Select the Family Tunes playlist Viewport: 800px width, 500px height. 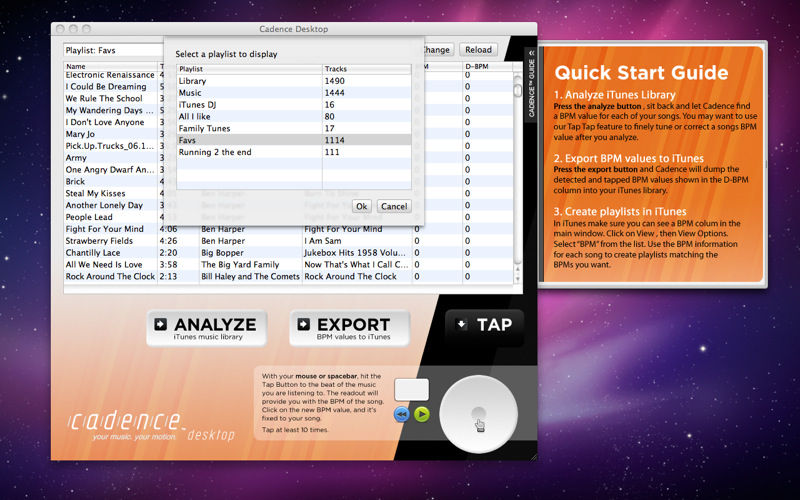294,129
